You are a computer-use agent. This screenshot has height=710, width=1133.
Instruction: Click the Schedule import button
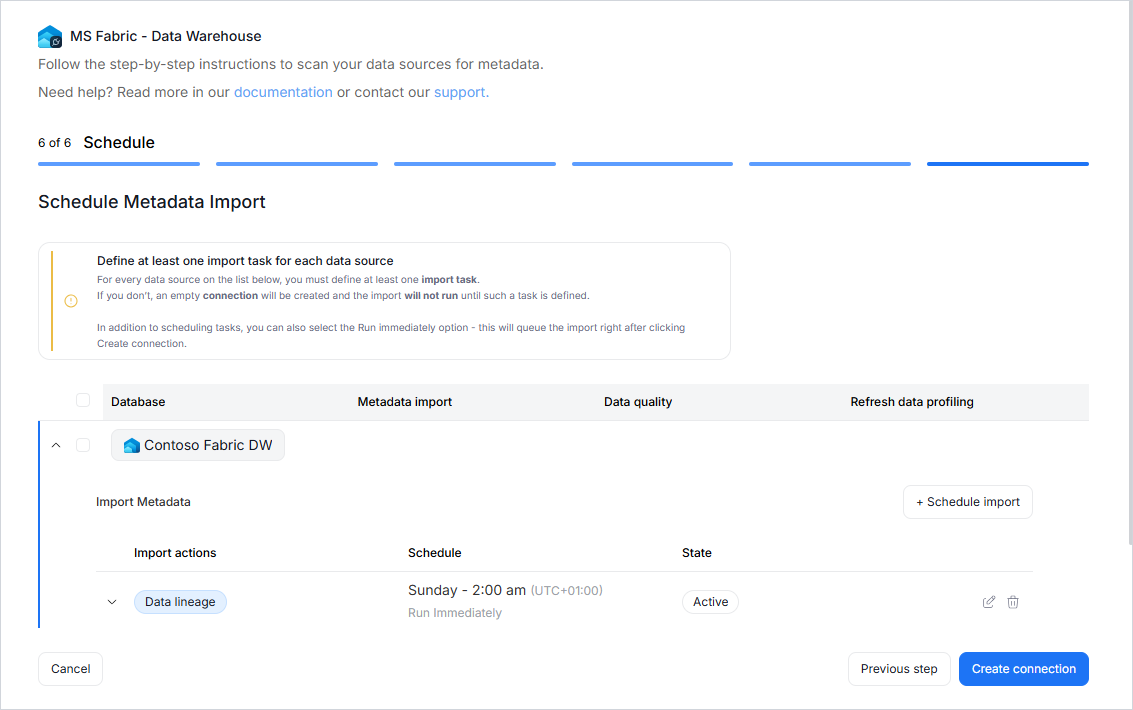967,502
